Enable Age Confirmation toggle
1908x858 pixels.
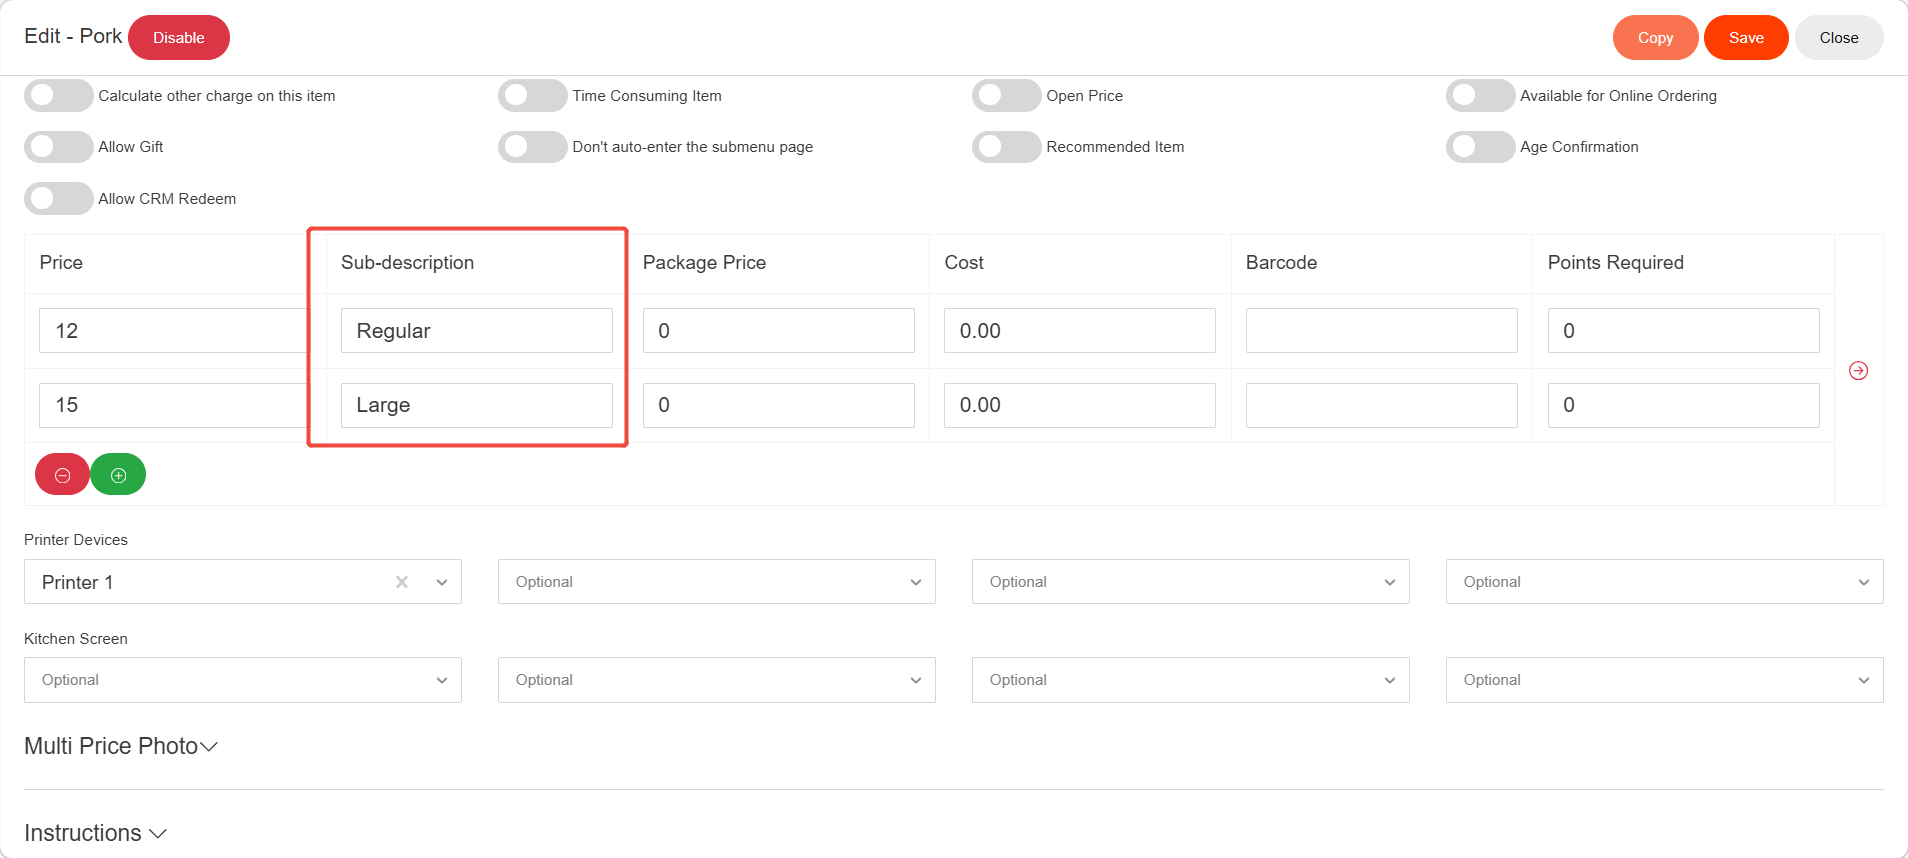[1480, 147]
